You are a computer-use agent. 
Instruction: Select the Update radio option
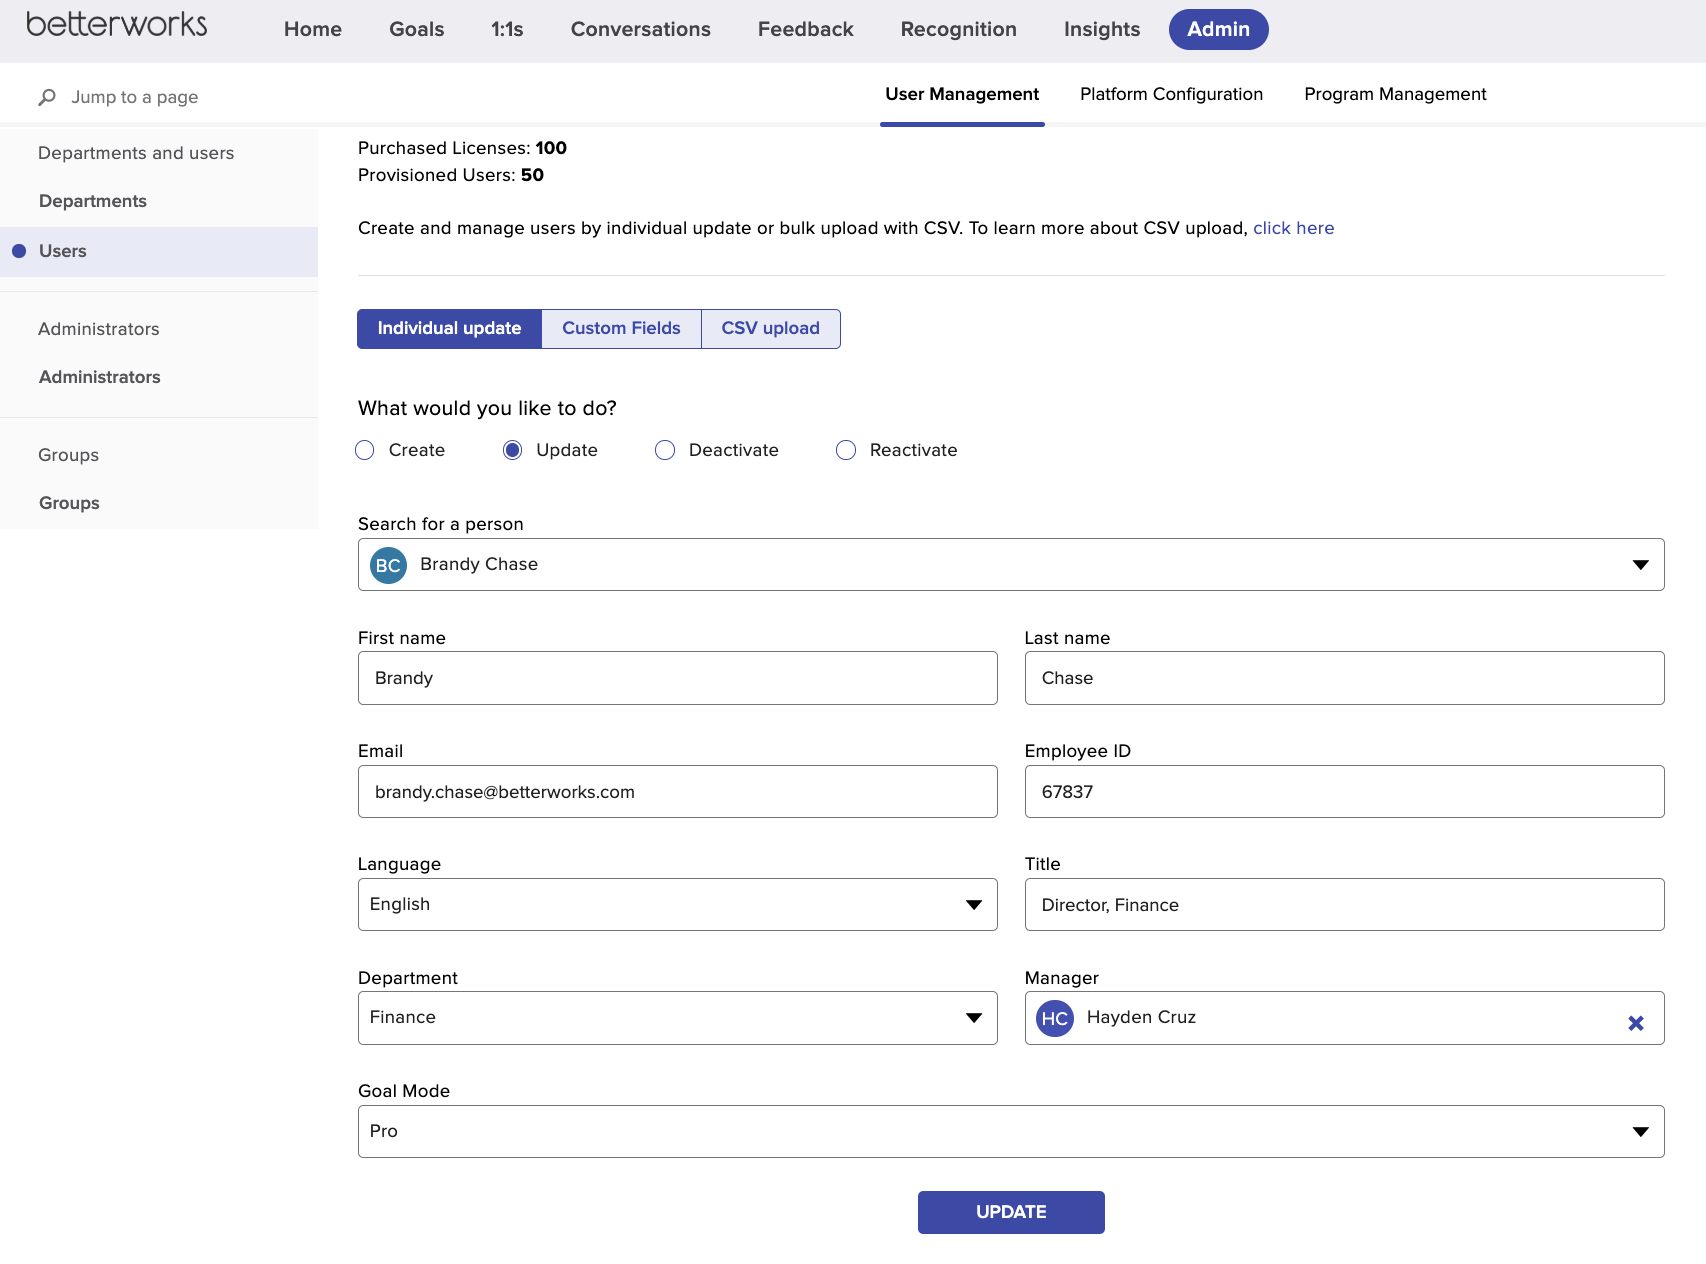512,450
